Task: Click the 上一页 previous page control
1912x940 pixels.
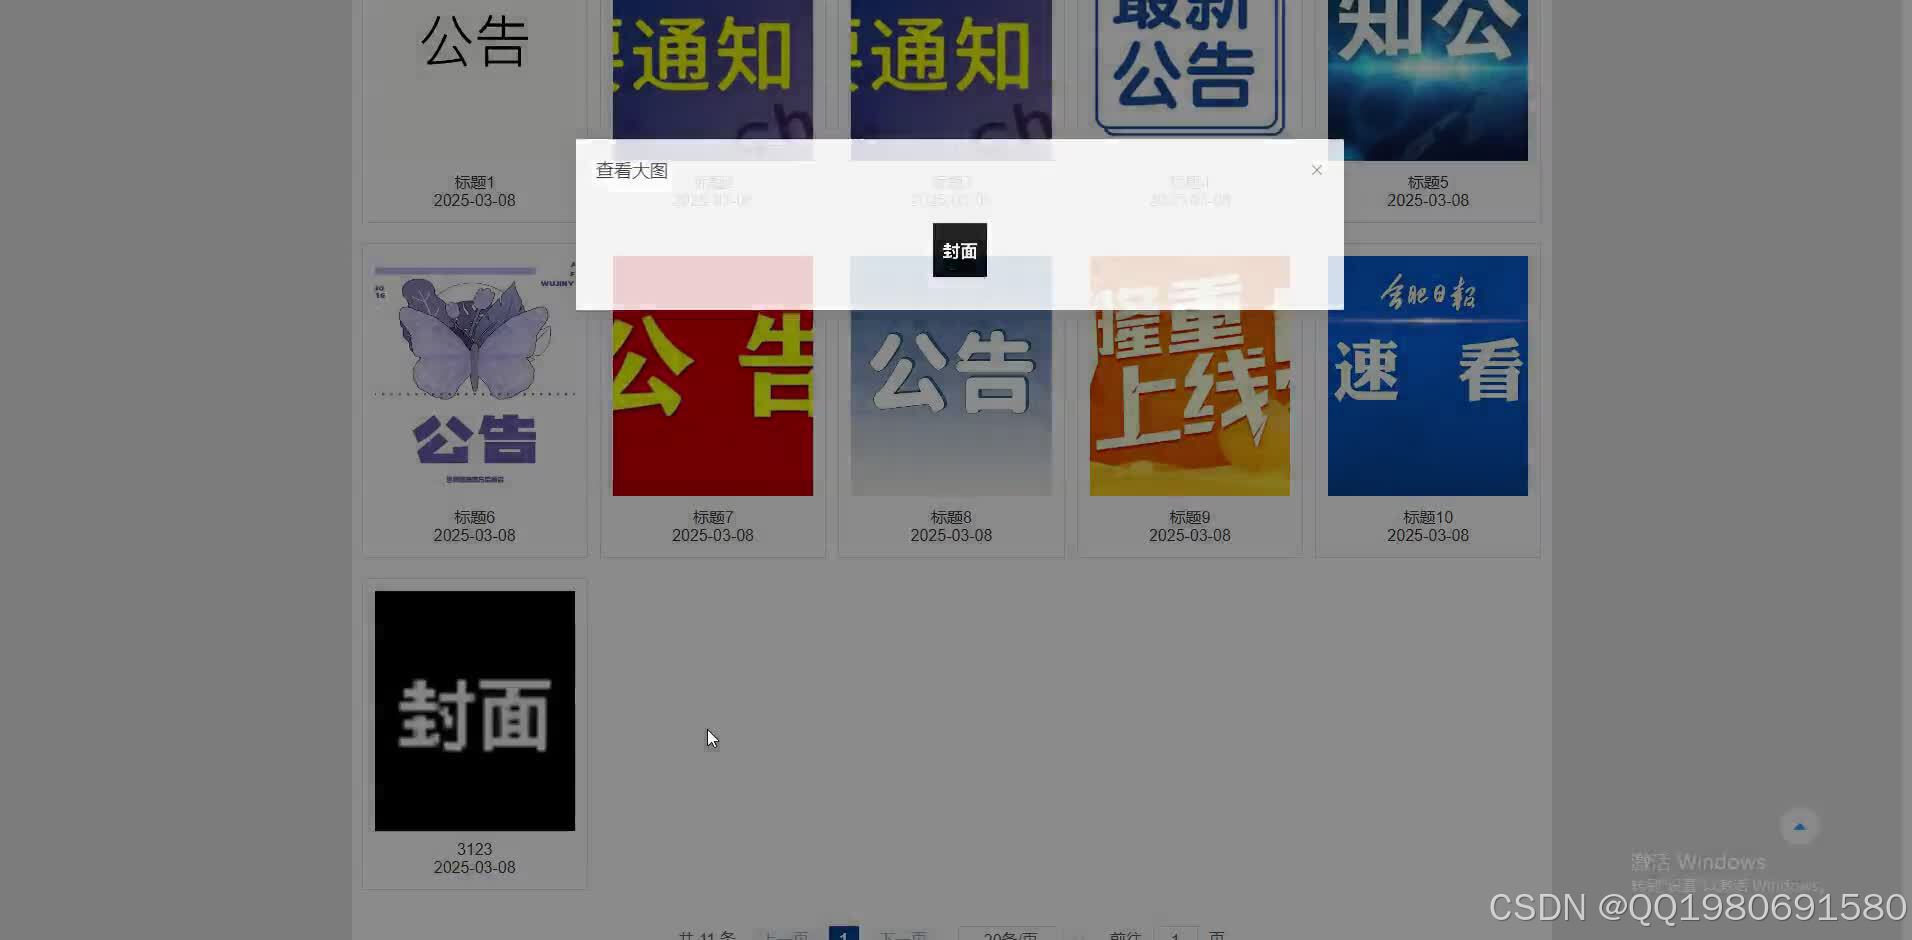Action: point(784,934)
